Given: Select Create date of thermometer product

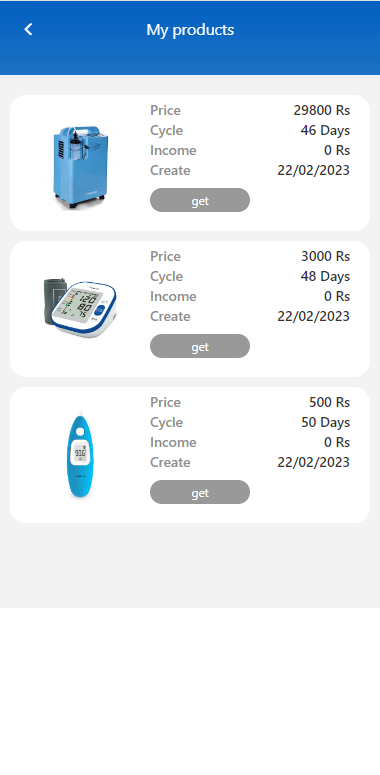Looking at the screenshot, I should point(314,463).
